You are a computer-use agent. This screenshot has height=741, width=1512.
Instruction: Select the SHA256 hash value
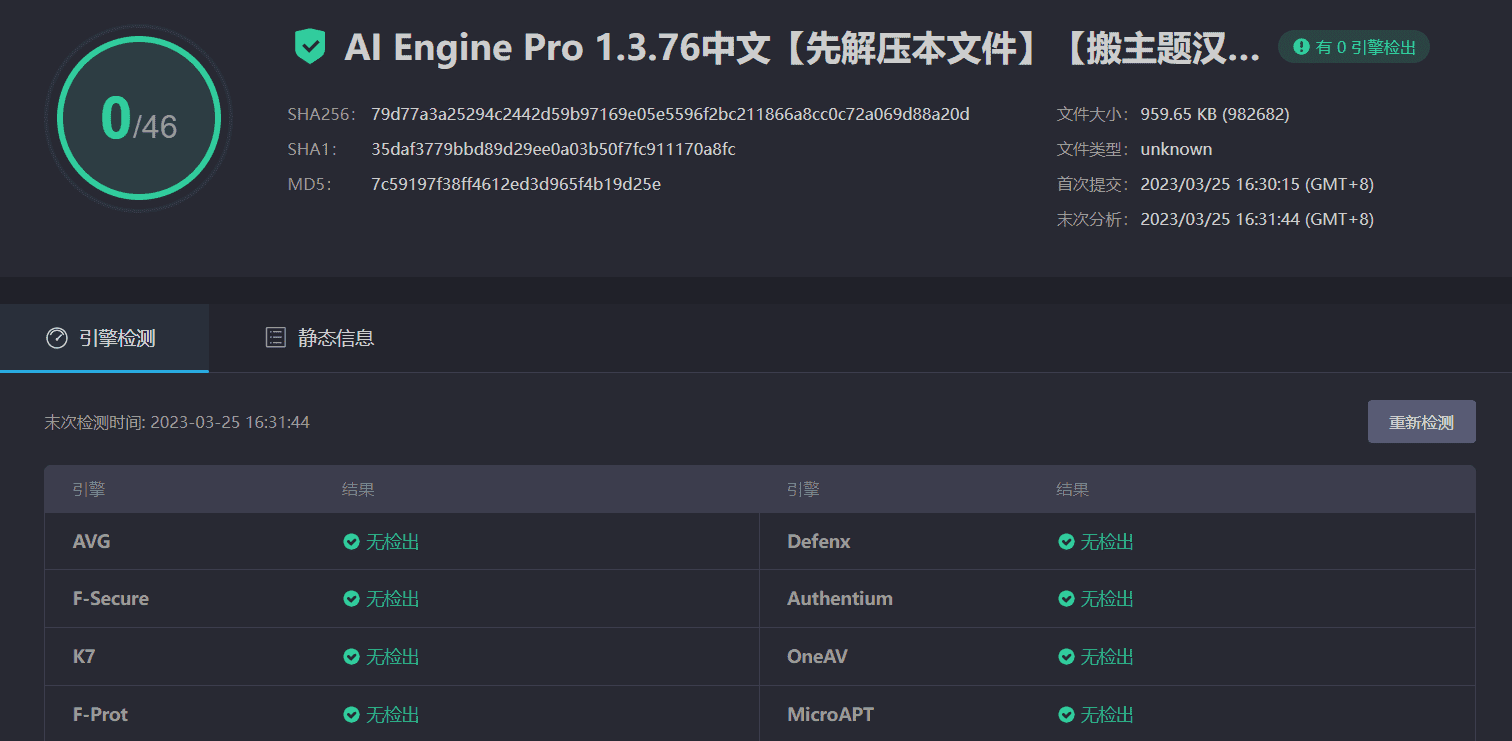click(x=670, y=114)
